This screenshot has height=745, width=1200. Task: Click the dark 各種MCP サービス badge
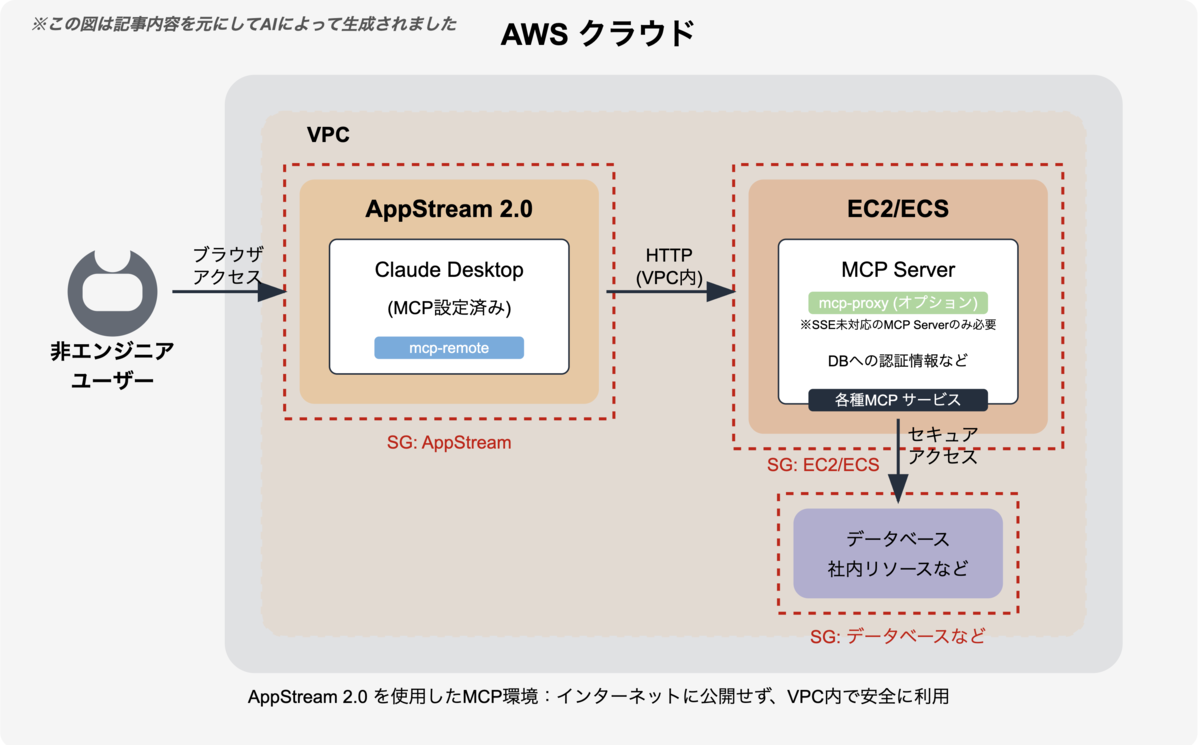tap(898, 400)
